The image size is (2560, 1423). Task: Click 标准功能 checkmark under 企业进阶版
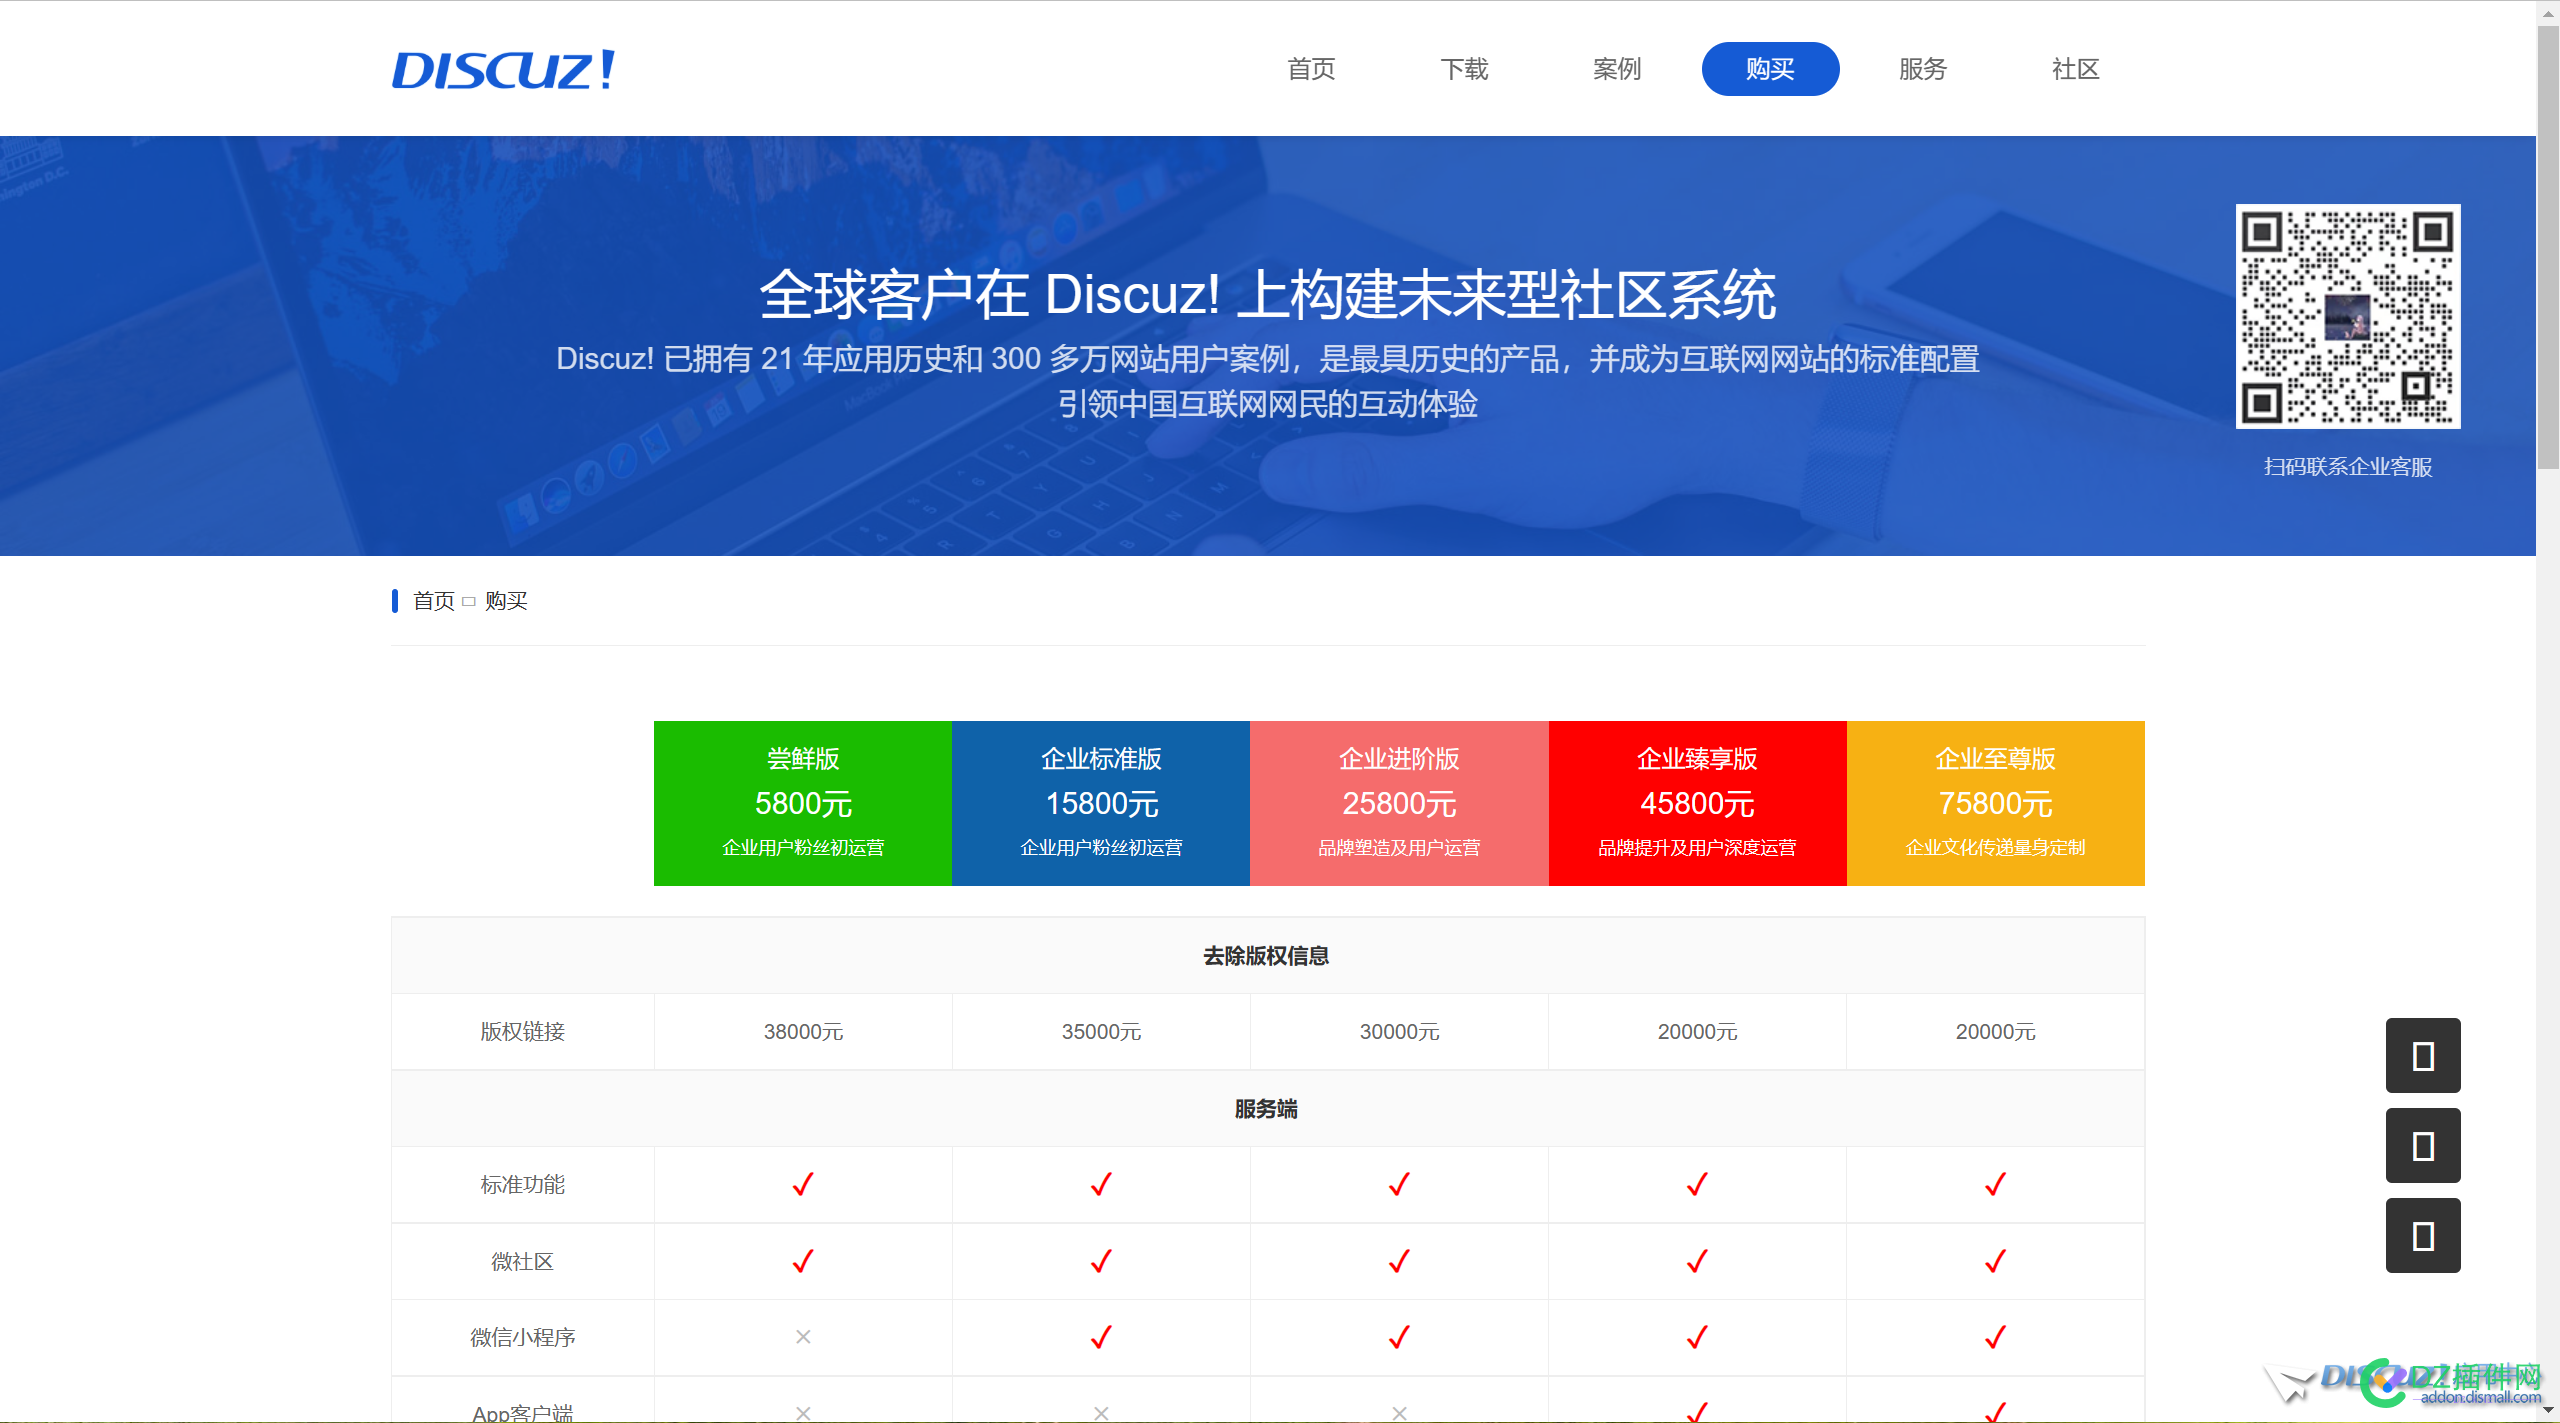pos(1399,1184)
